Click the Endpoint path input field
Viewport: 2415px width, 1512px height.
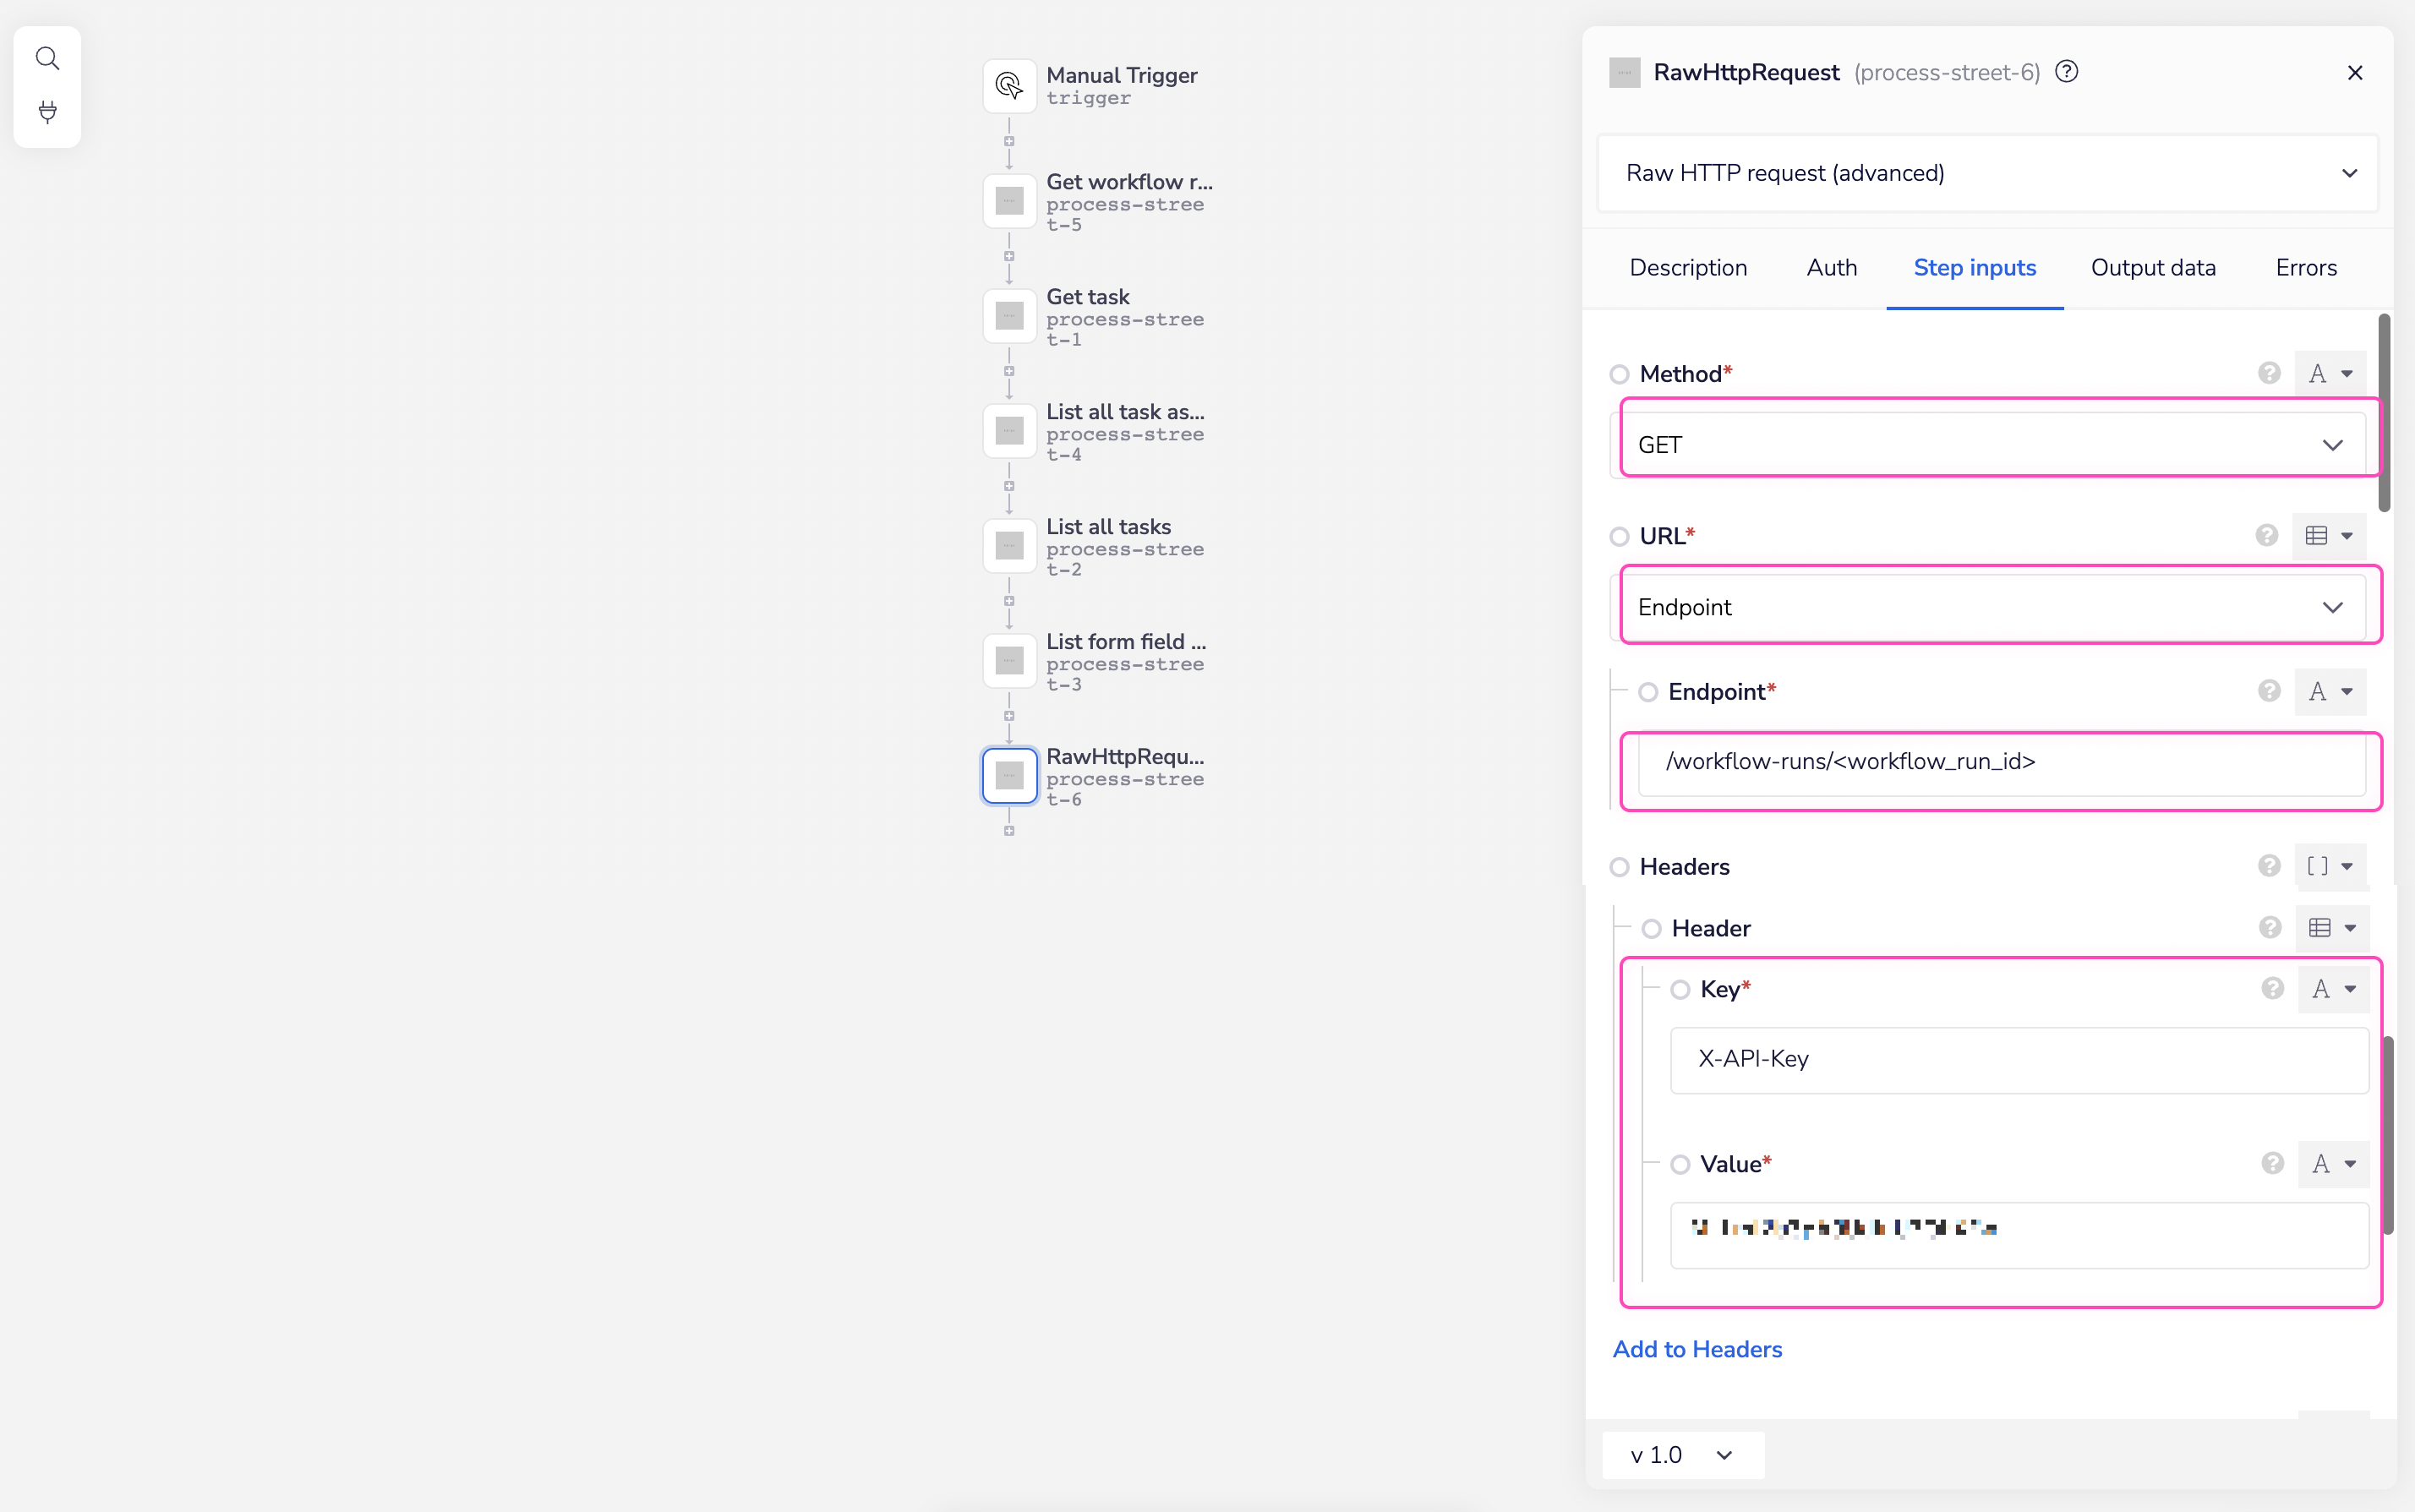point(2000,762)
